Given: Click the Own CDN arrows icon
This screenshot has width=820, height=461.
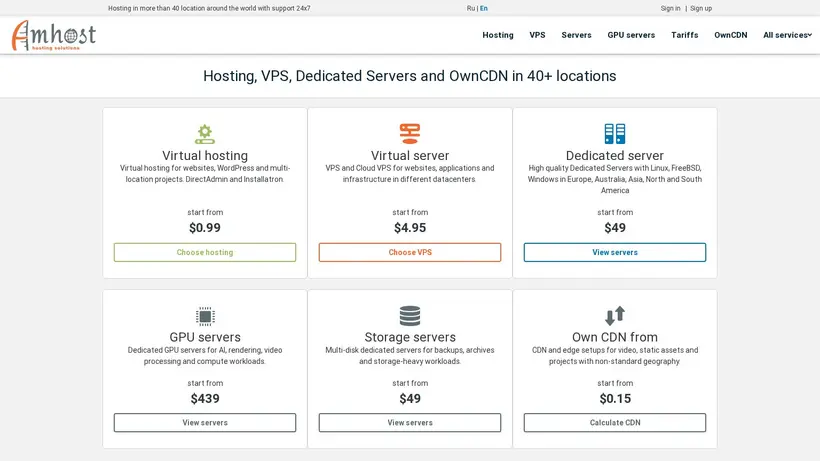Looking at the screenshot, I should tap(615, 316).
